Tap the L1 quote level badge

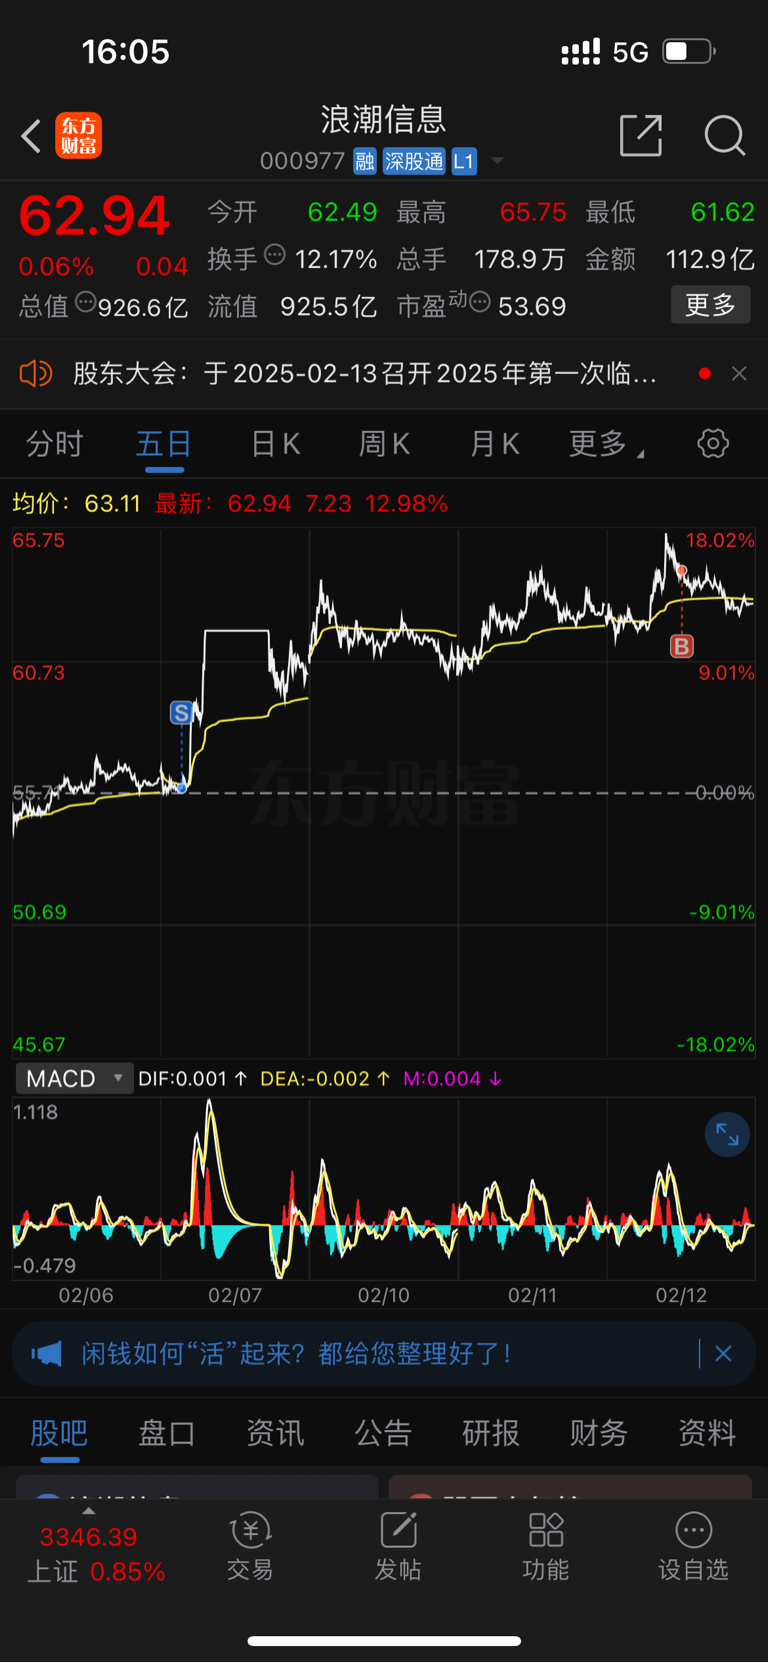tap(464, 161)
